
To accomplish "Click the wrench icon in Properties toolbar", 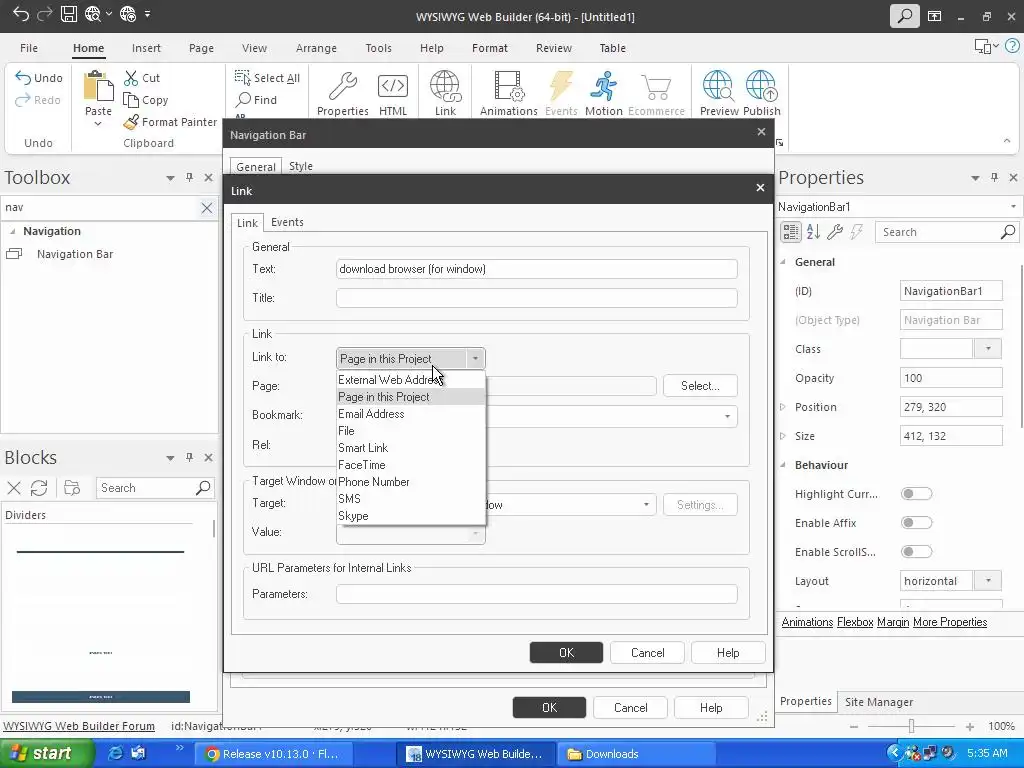I will coord(835,231).
